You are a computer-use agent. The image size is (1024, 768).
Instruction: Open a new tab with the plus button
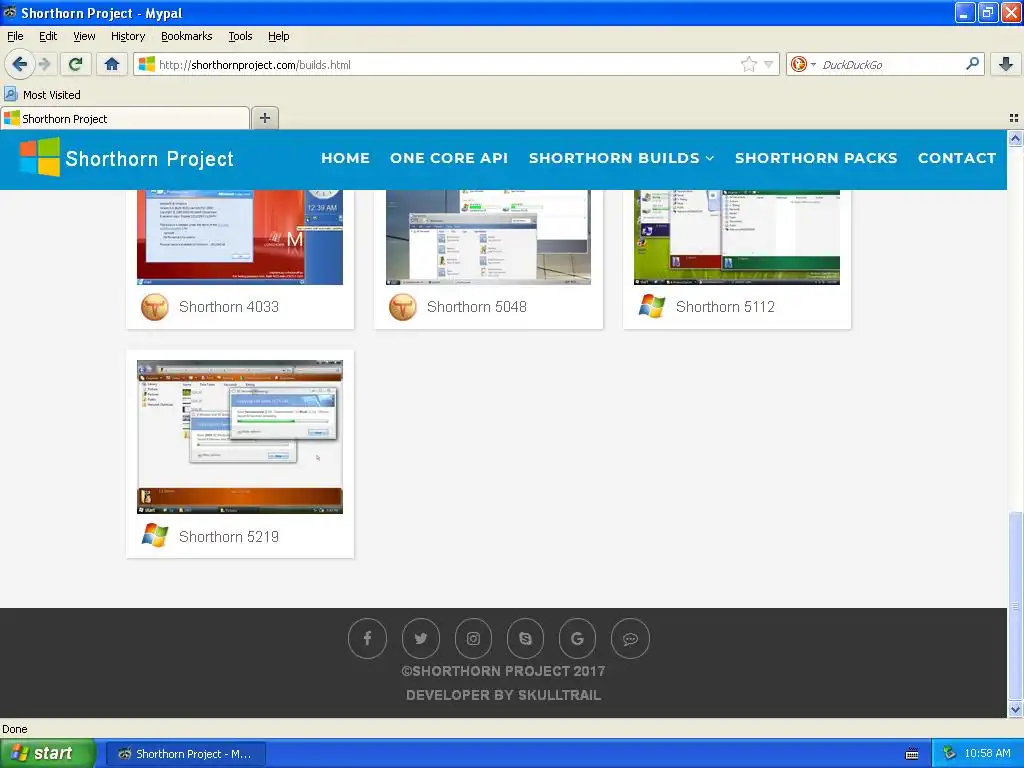(x=264, y=118)
